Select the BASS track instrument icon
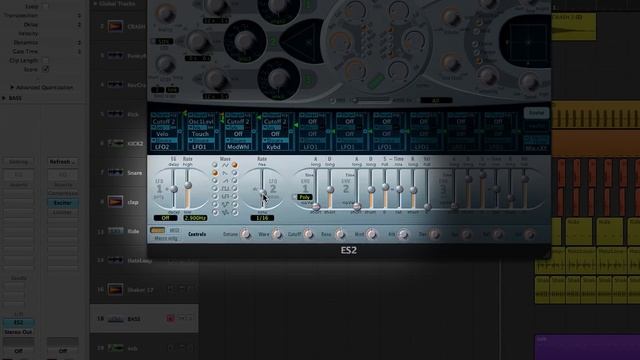640x360 pixels. (x=115, y=319)
